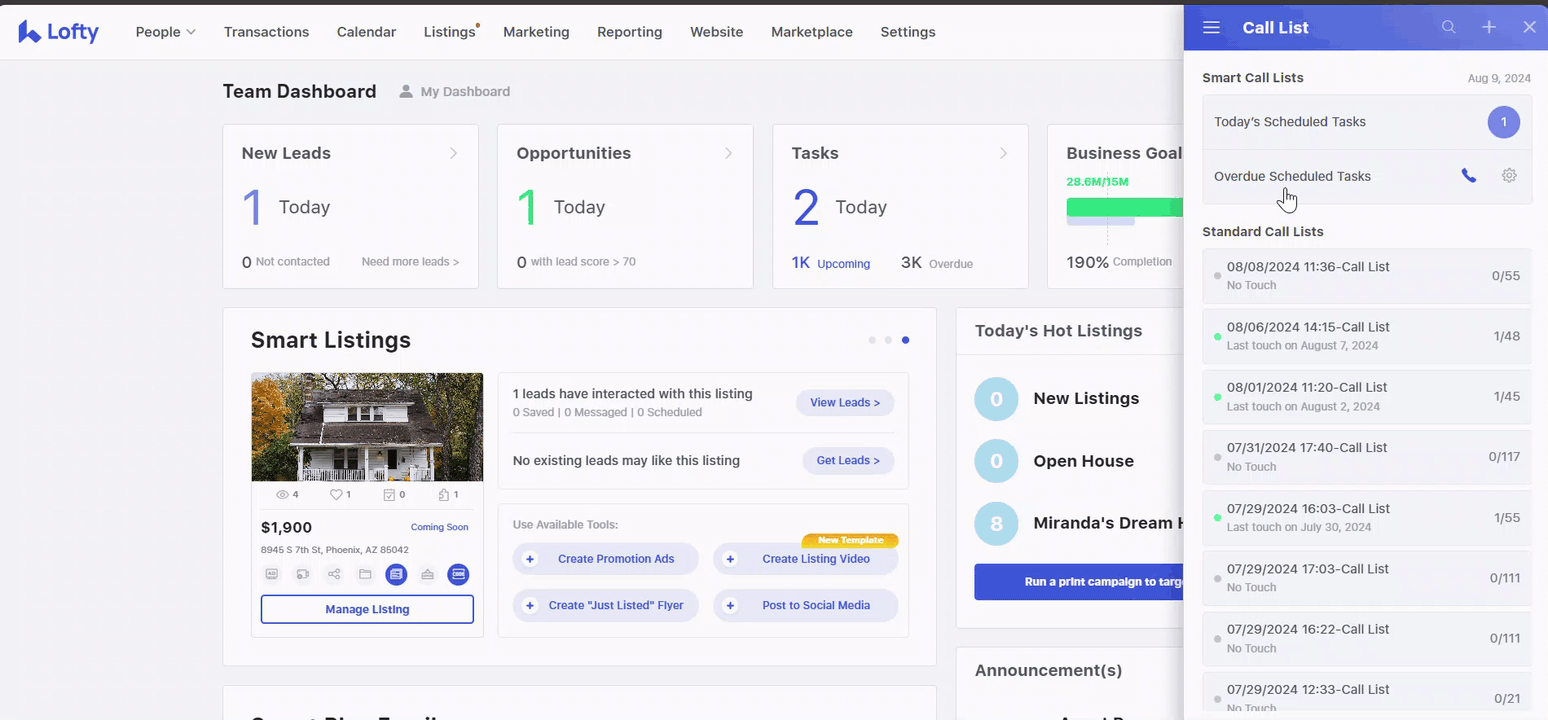The image size is (1548, 720).
Task: Open Today's Scheduled Tasks smart list
Action: [1367, 122]
